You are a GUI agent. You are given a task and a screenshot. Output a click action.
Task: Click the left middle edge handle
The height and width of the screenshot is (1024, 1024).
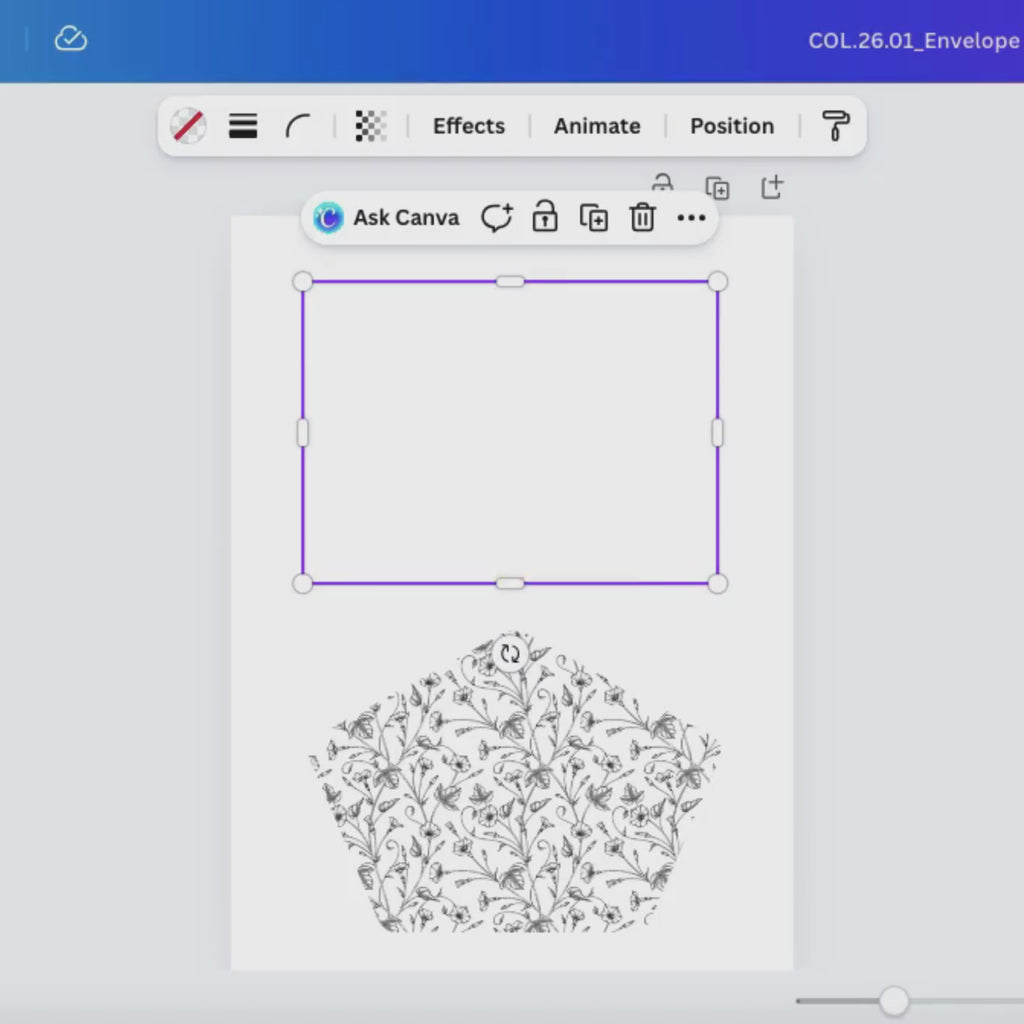tap(302, 432)
